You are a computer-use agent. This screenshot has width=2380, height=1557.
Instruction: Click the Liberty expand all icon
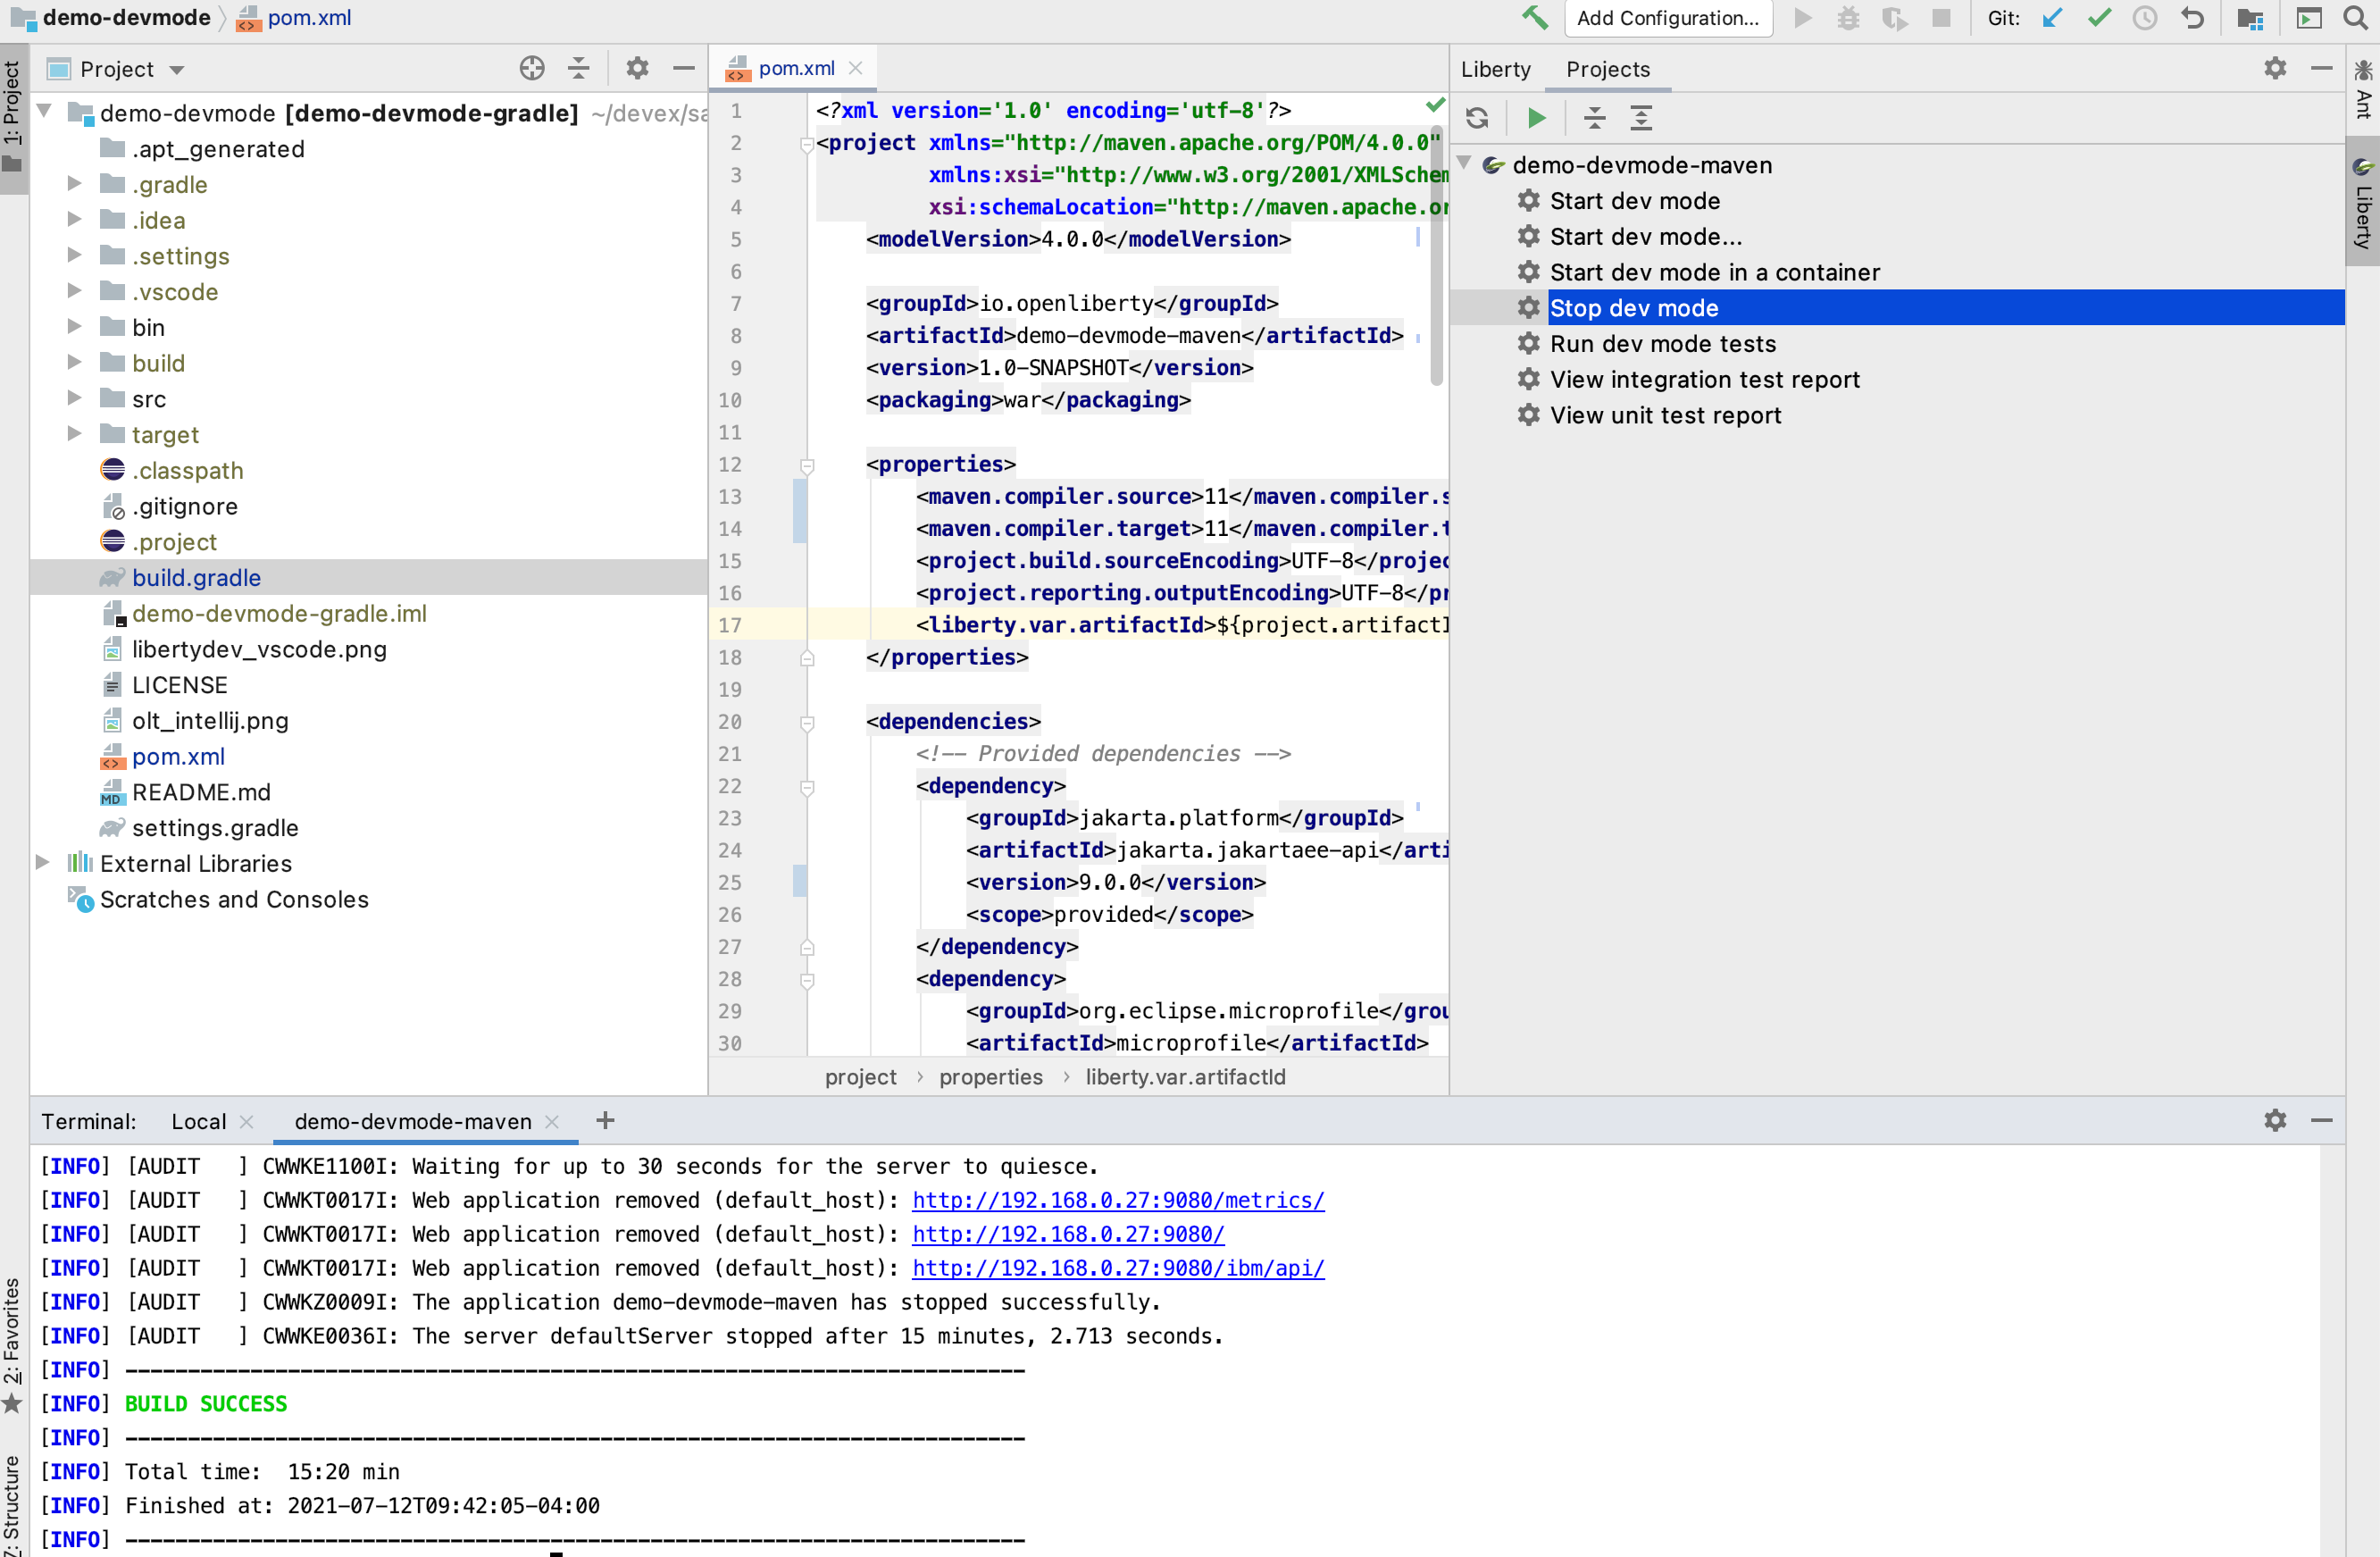[x=1641, y=118]
